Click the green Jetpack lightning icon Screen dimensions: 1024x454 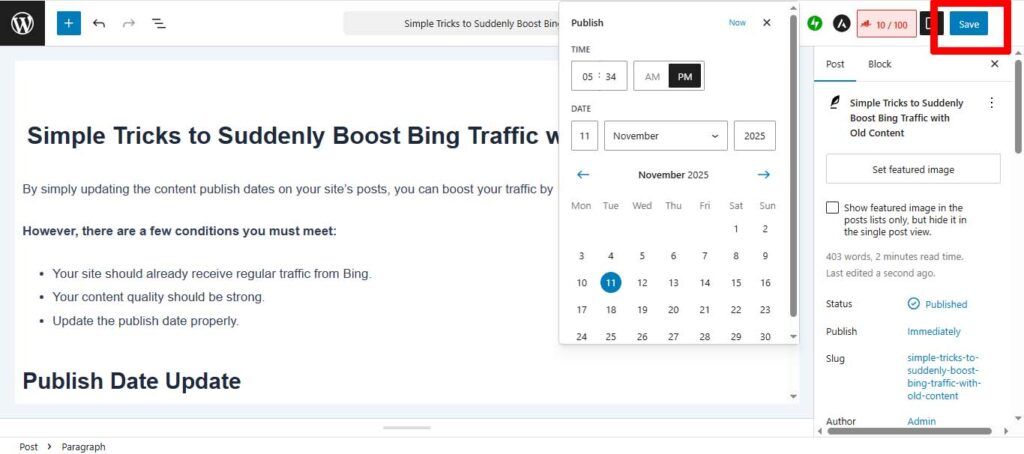(x=815, y=23)
